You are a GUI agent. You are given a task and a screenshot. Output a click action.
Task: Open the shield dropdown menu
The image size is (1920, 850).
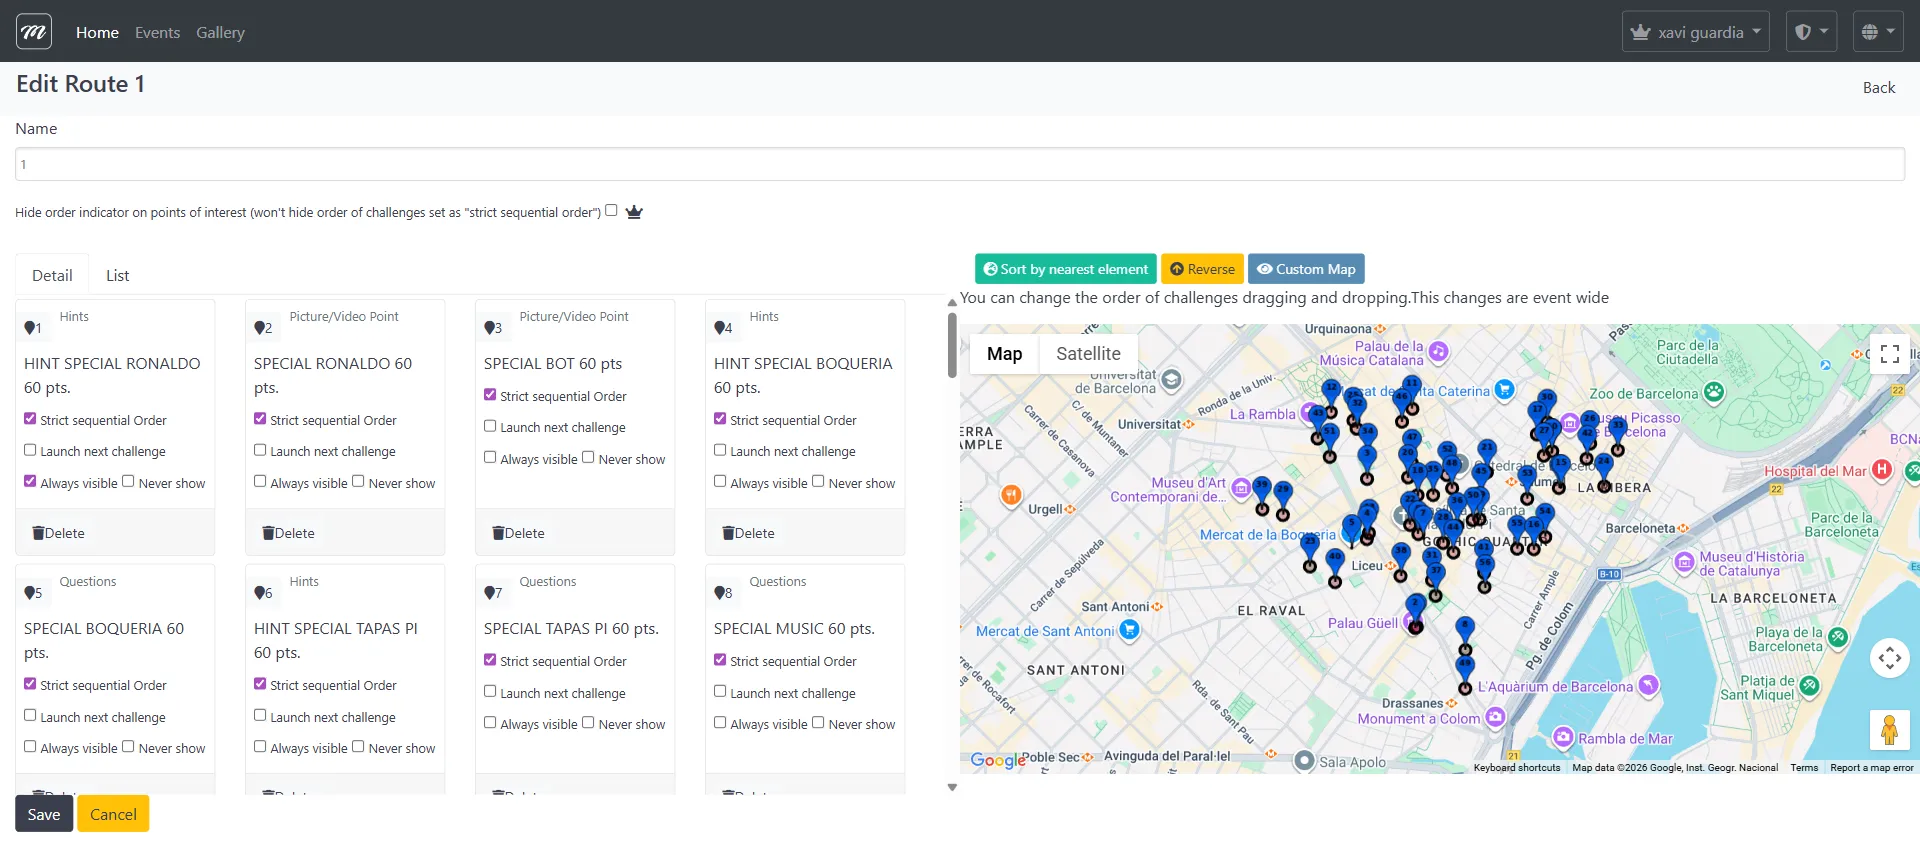1810,32
